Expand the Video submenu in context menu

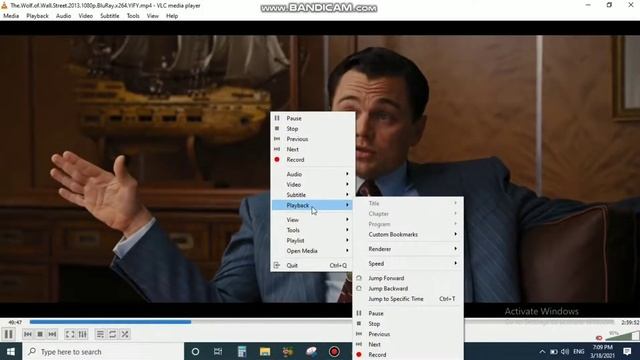coord(313,184)
